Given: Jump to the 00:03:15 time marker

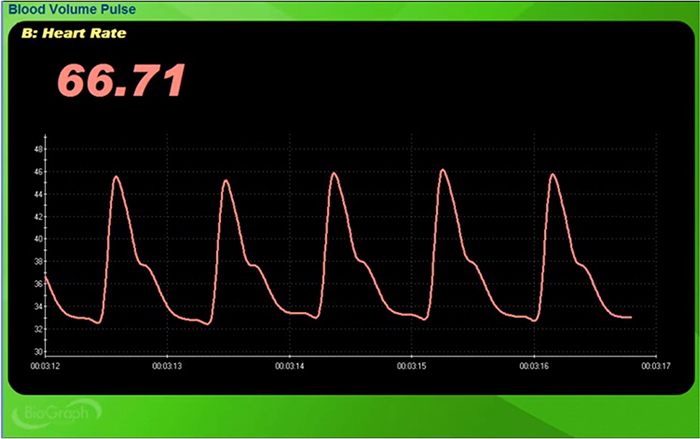Looking at the screenshot, I should [410, 367].
